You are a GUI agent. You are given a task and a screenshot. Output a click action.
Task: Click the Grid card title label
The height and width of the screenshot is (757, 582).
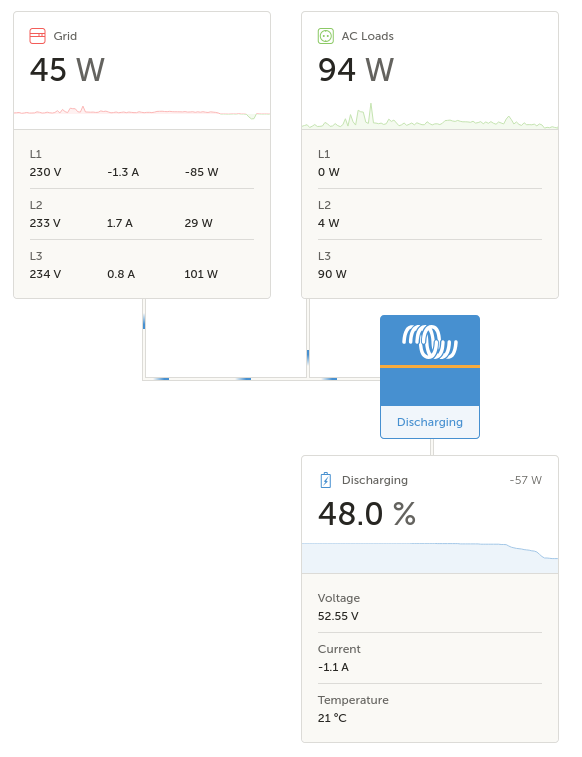point(65,36)
